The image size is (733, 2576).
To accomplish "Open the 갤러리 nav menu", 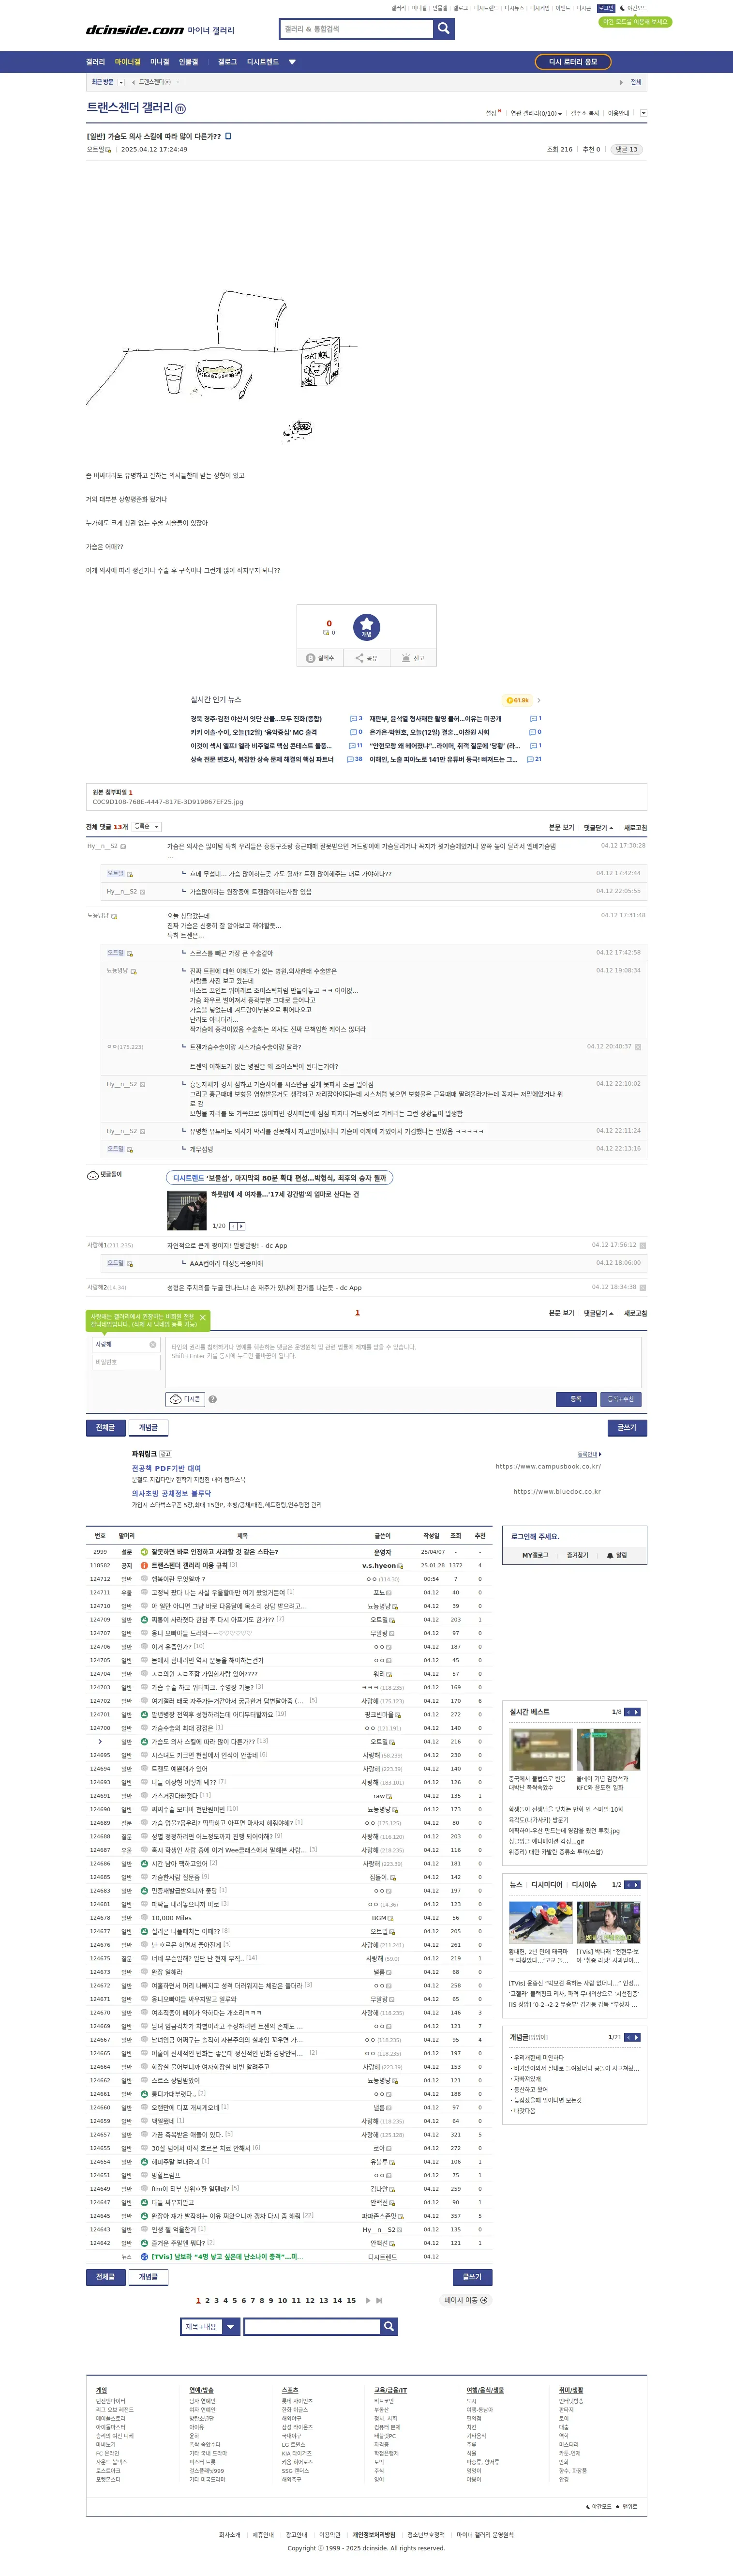I will tap(95, 62).
